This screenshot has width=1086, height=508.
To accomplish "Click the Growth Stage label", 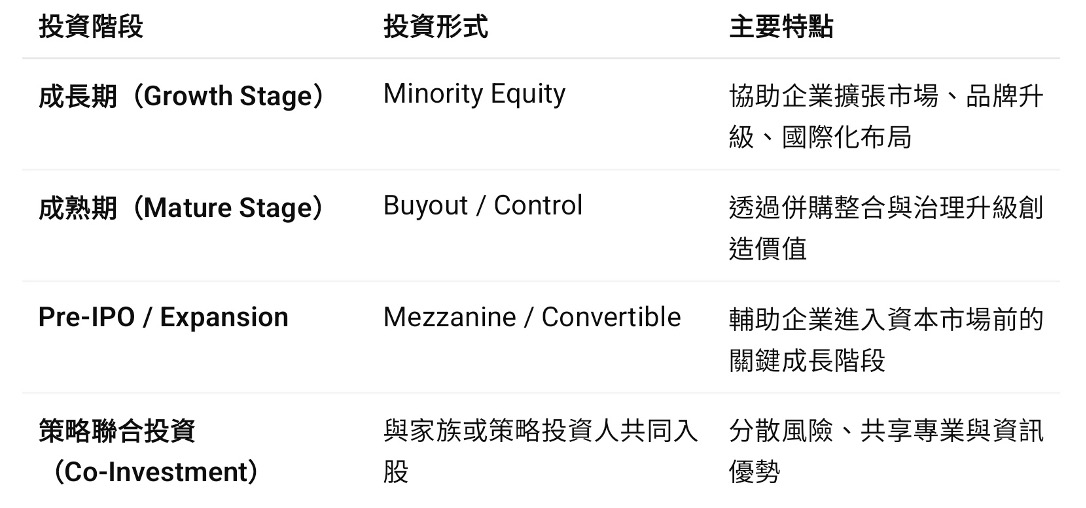I will click(x=228, y=97).
